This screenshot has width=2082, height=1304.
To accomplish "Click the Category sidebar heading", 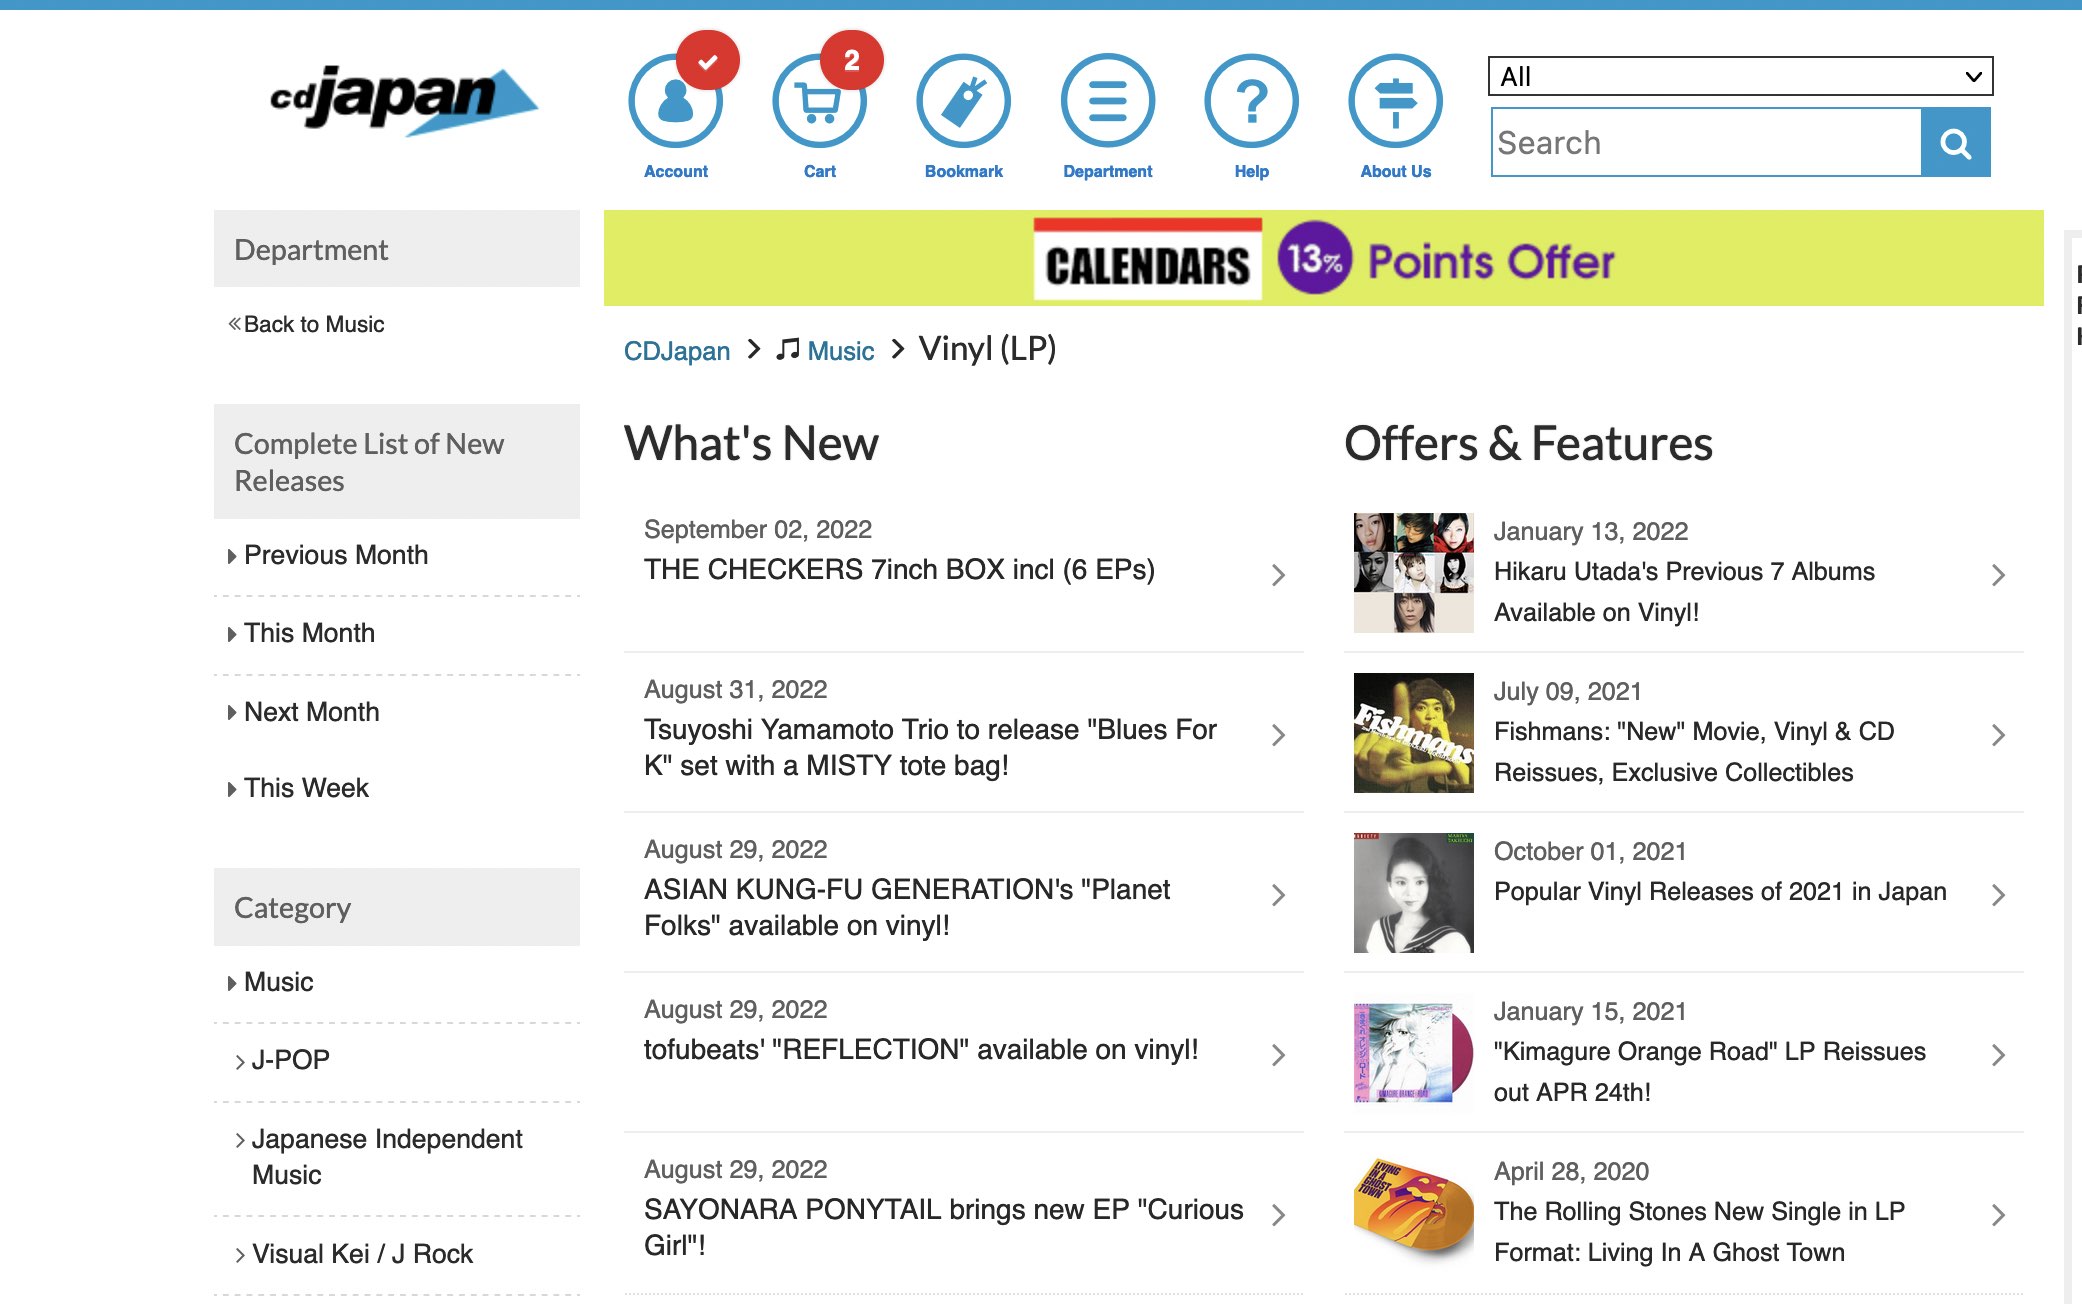I will pos(397,907).
